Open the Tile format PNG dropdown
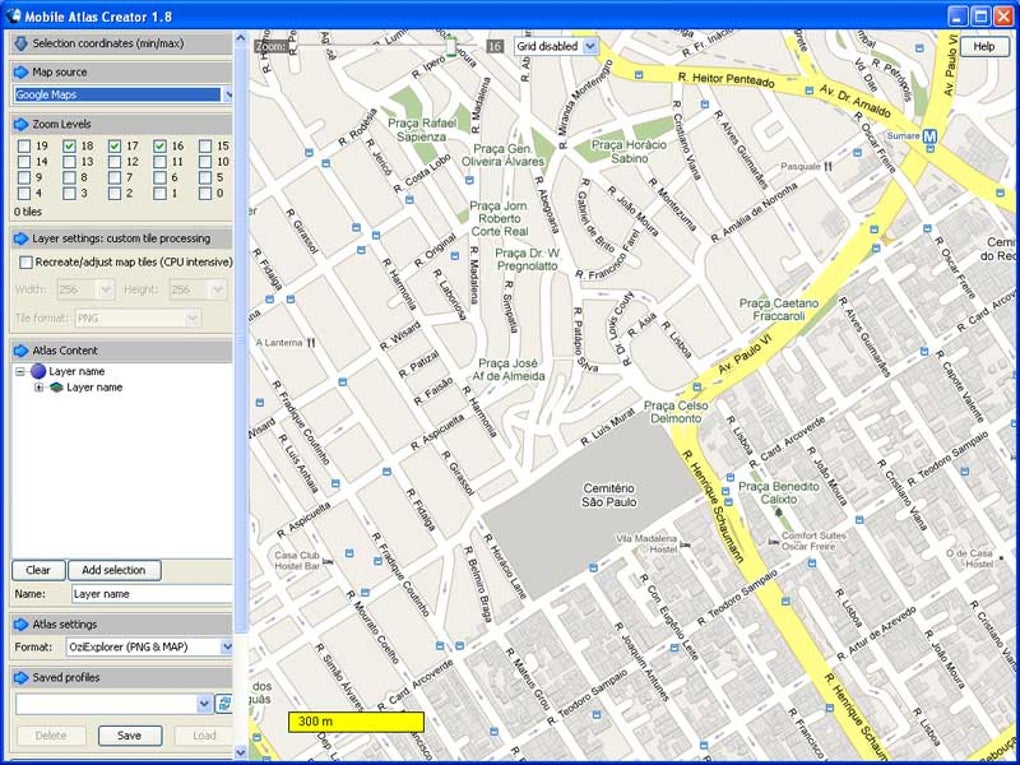 coord(192,318)
